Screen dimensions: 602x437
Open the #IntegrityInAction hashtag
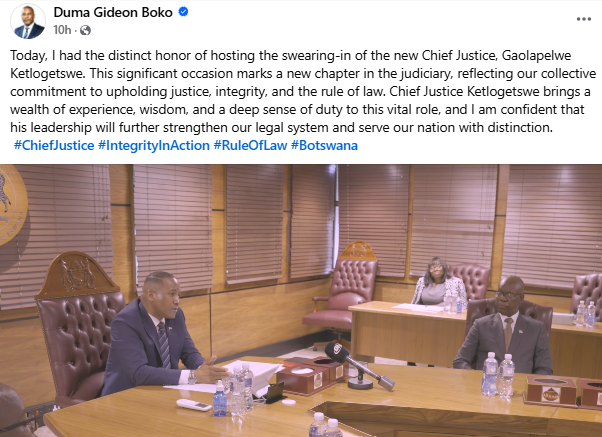(x=154, y=146)
